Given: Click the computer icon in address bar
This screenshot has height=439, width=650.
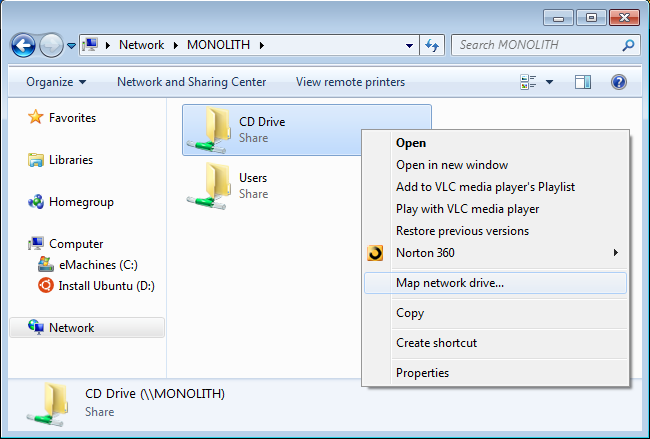Looking at the screenshot, I should (x=90, y=44).
